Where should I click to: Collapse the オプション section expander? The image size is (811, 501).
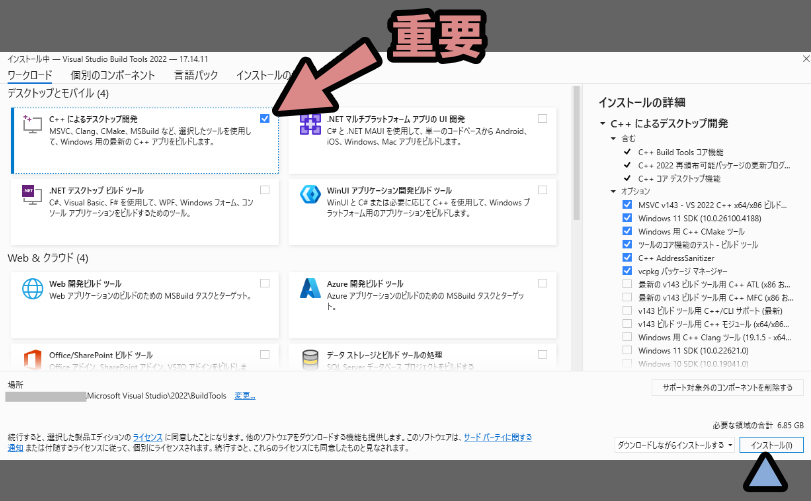click(x=613, y=191)
